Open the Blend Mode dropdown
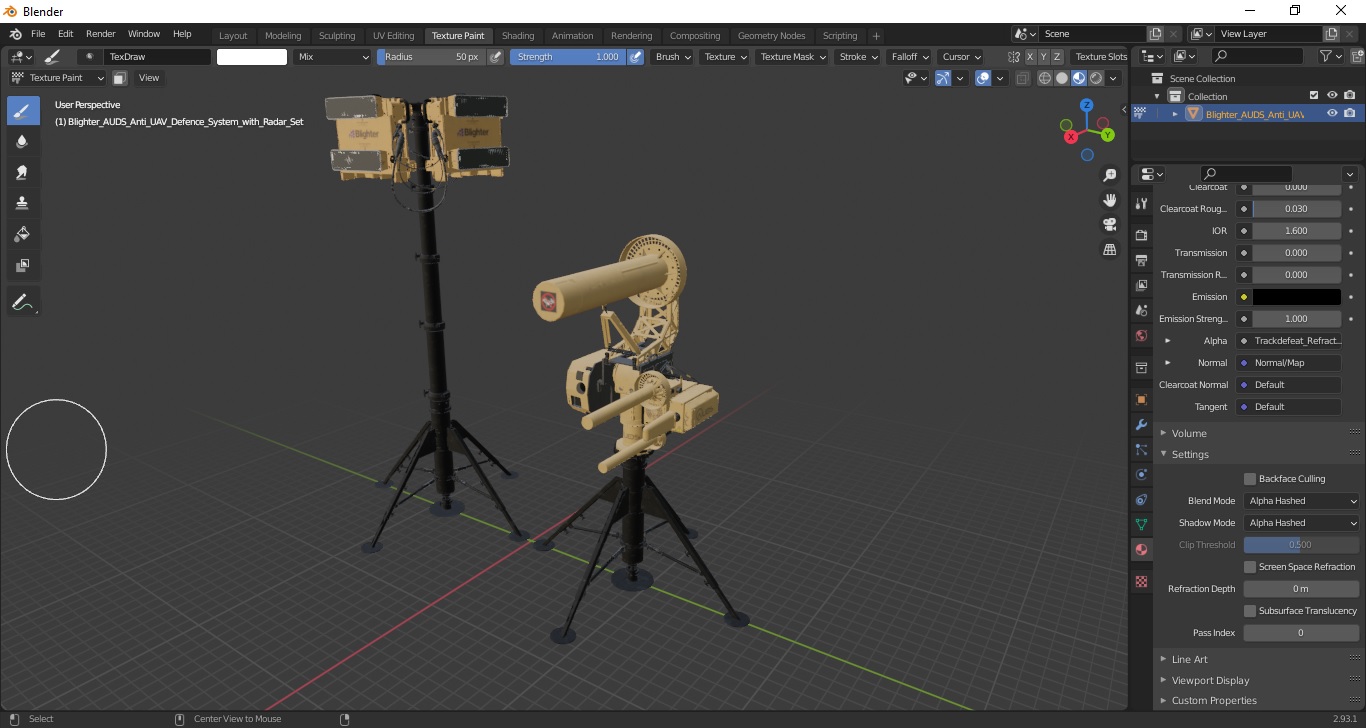 click(x=1301, y=501)
